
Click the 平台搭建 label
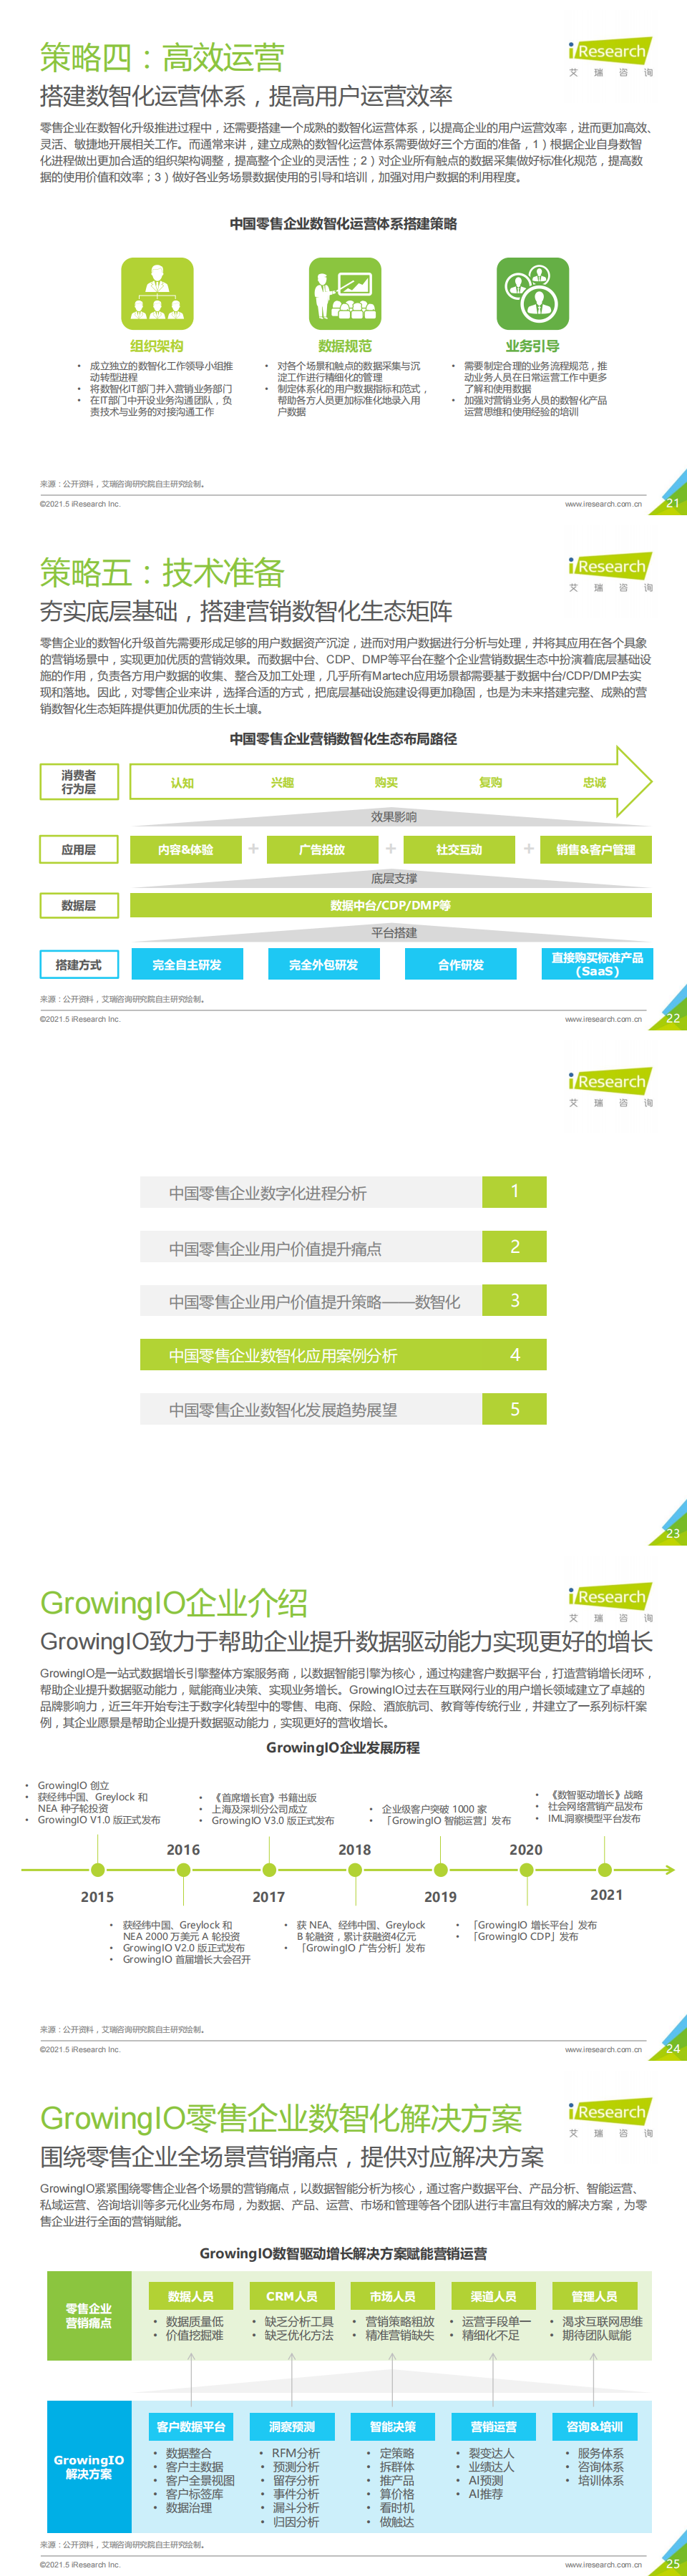pos(394,933)
